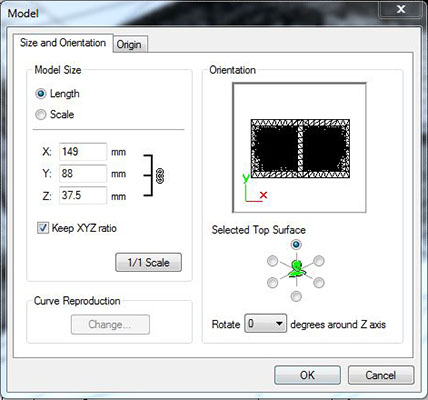Screen dimensions: 428x400
Task: Select the lower-left top-surface radio button
Action: (x=272, y=282)
